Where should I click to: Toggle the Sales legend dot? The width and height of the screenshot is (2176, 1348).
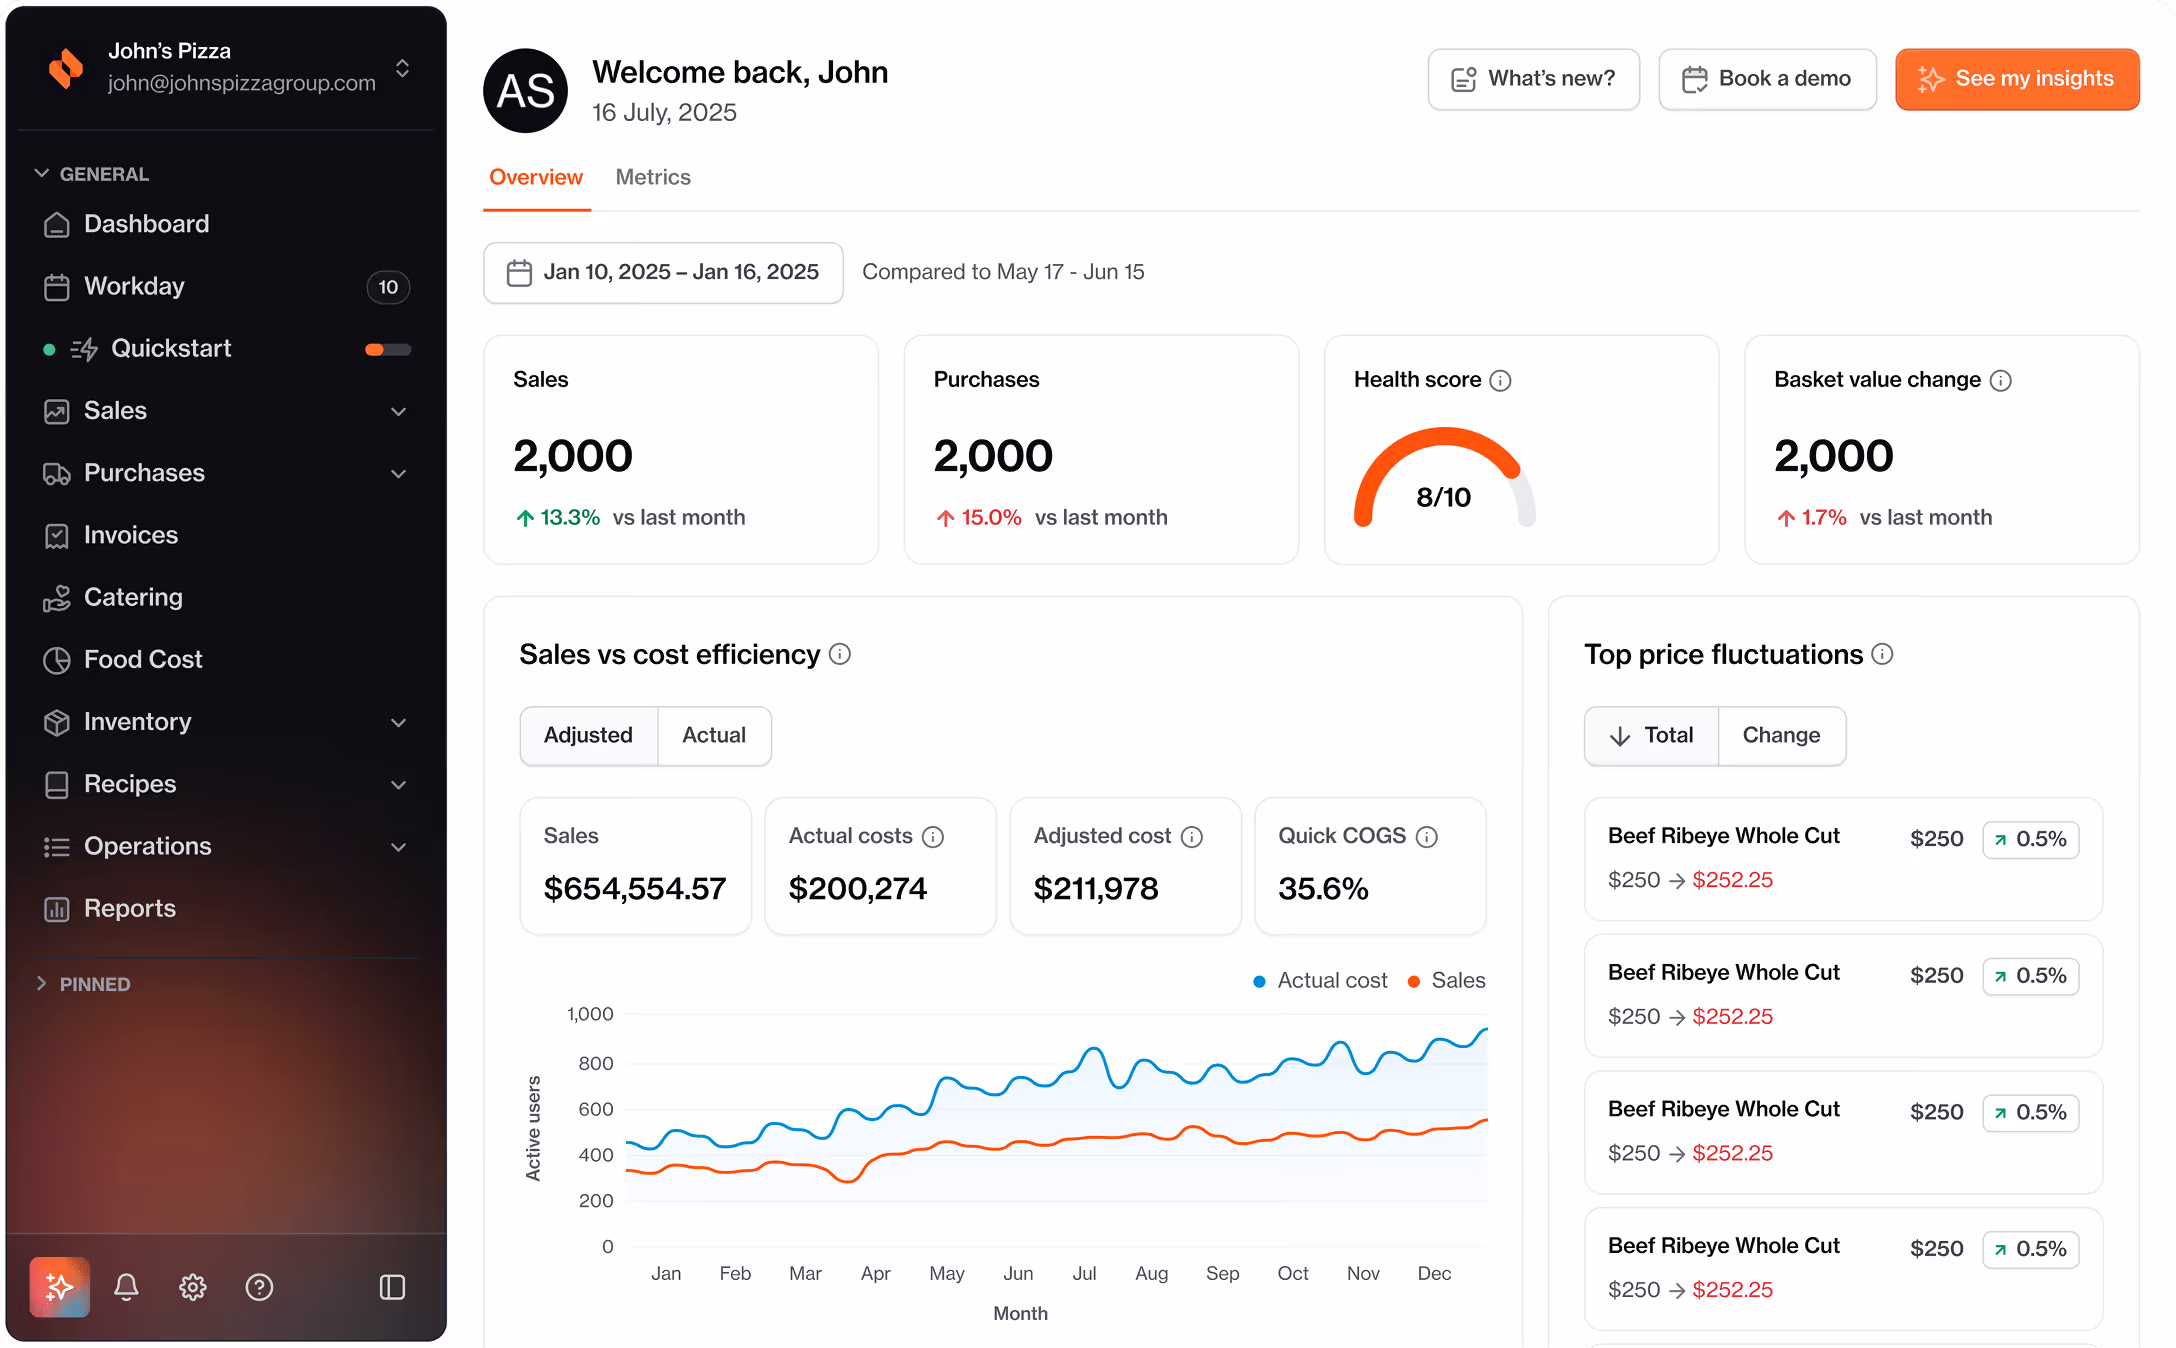point(1414,981)
